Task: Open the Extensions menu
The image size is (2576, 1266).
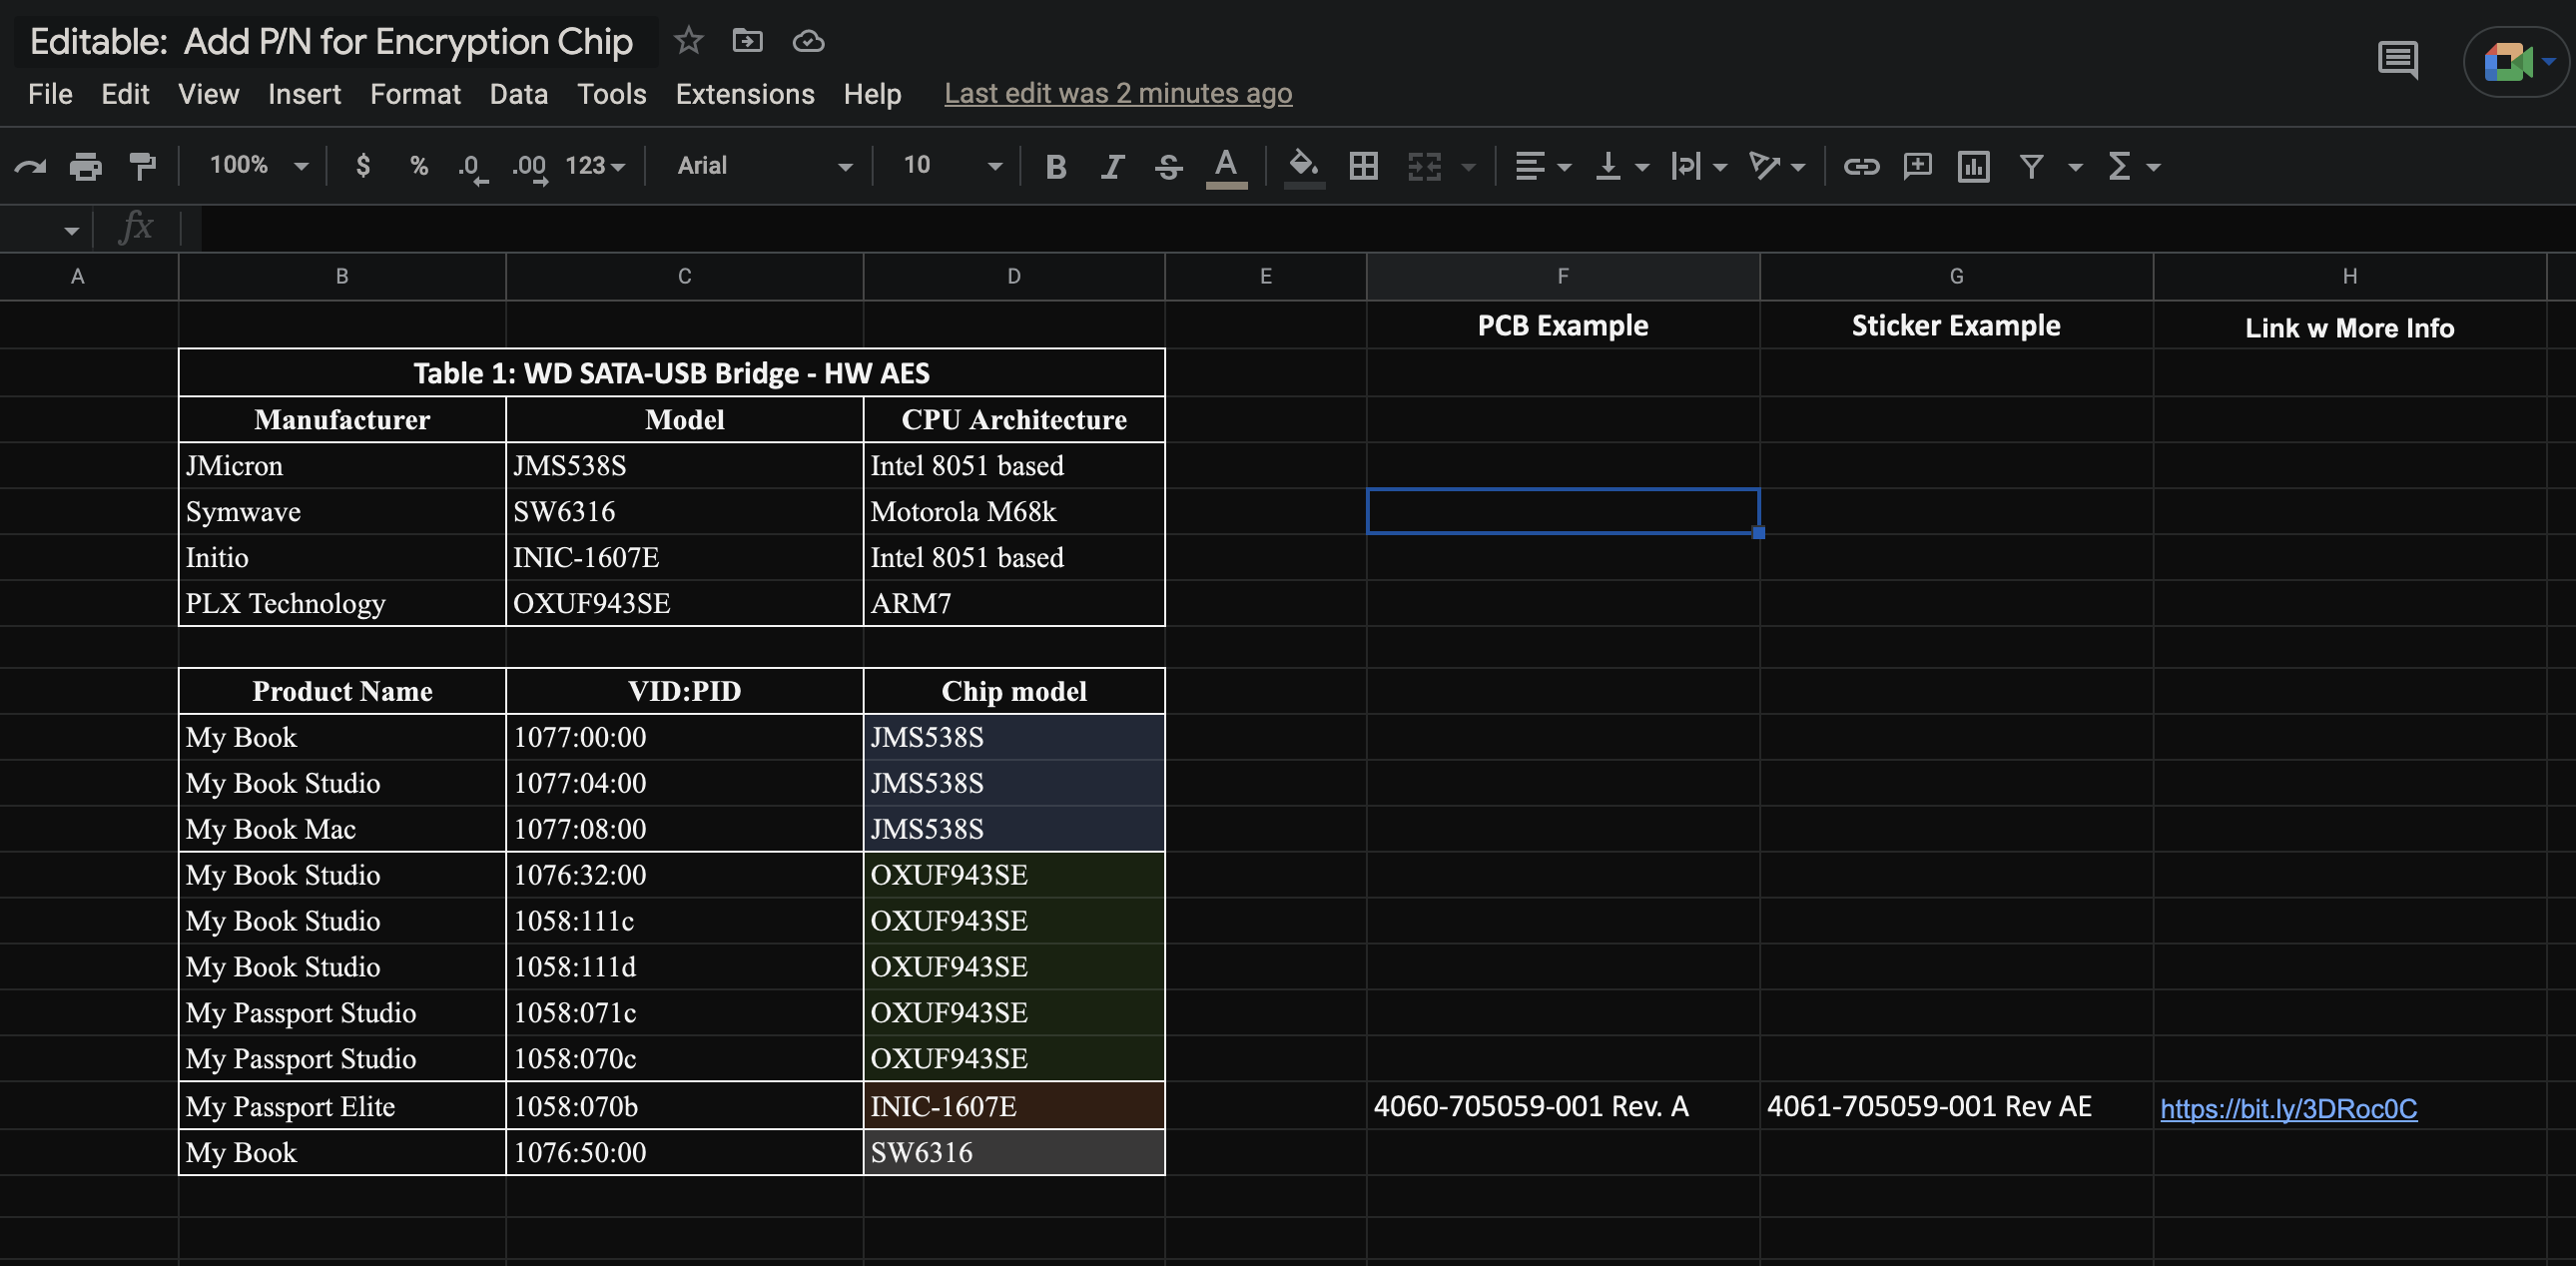Action: click(x=745, y=94)
